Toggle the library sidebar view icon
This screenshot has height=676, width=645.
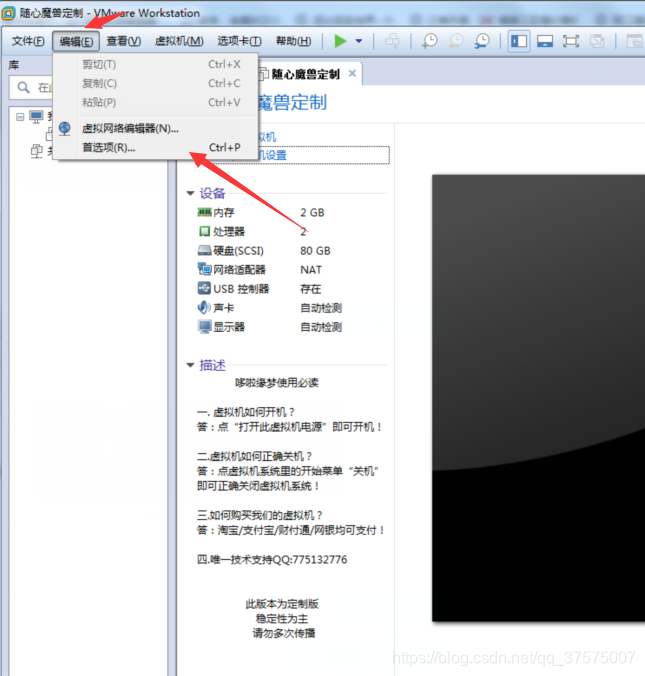pyautogui.click(x=519, y=41)
